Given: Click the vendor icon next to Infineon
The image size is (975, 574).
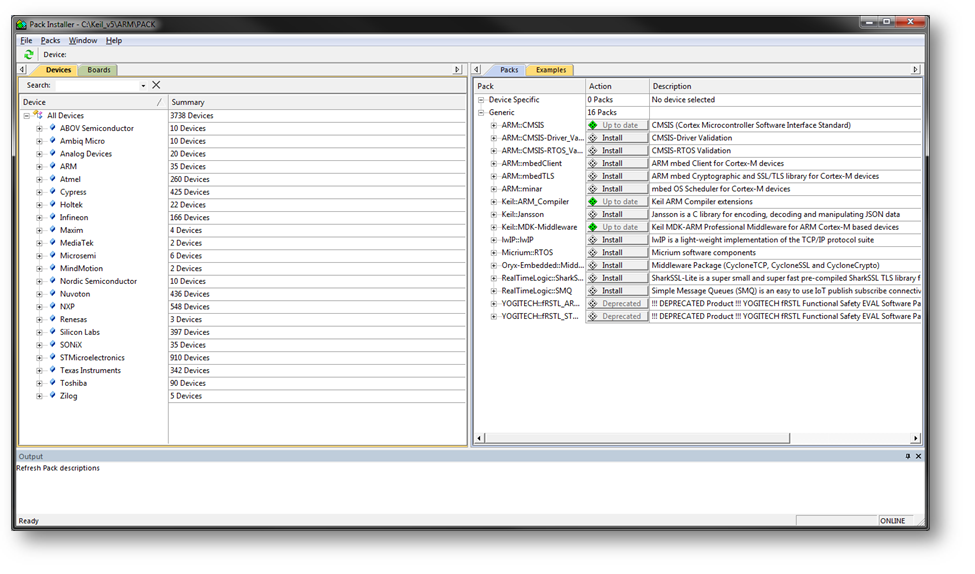Looking at the screenshot, I should pyautogui.click(x=52, y=217).
